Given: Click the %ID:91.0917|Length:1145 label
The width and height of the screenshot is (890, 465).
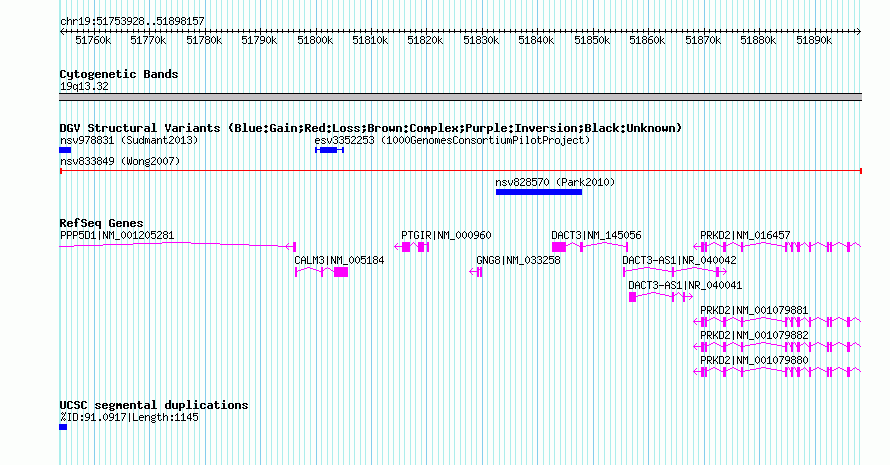Looking at the screenshot, I should click(129, 417).
